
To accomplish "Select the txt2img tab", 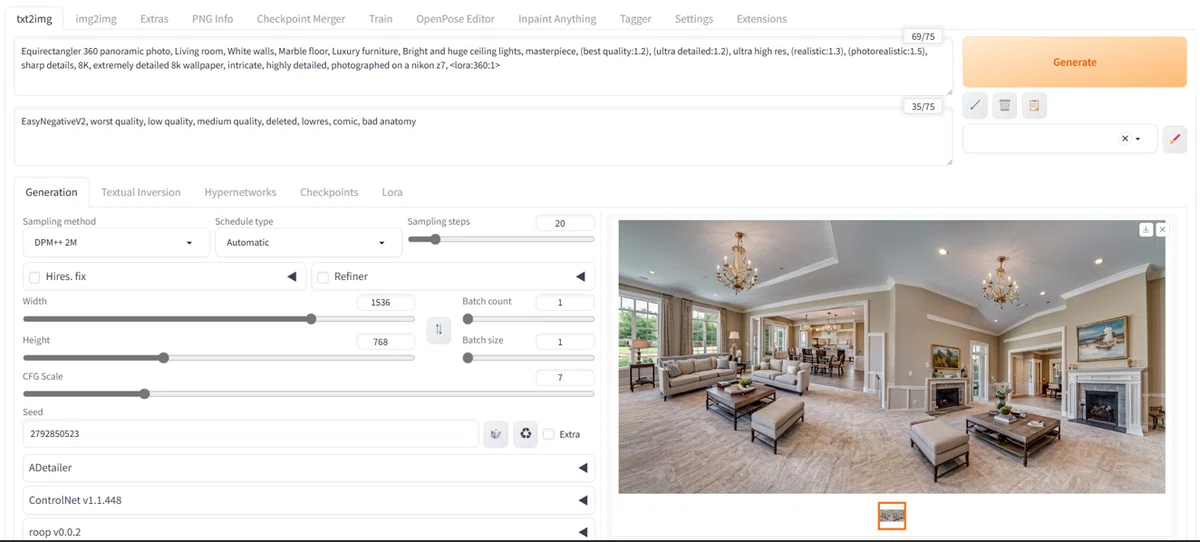I will point(35,19).
